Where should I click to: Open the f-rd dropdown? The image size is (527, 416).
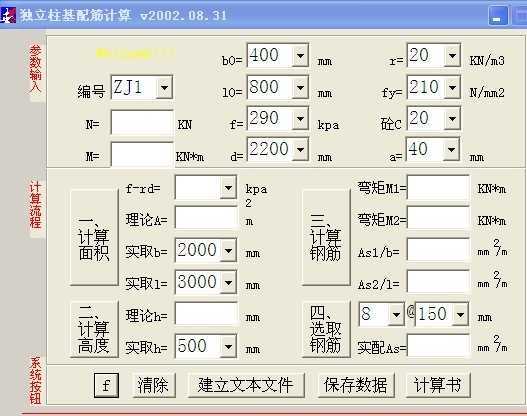point(228,188)
